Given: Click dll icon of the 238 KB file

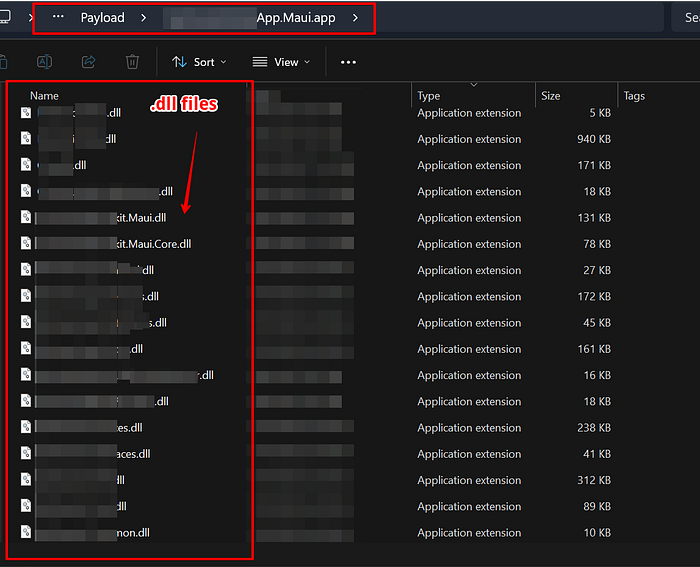Looking at the screenshot, I should pyautogui.click(x=26, y=427).
